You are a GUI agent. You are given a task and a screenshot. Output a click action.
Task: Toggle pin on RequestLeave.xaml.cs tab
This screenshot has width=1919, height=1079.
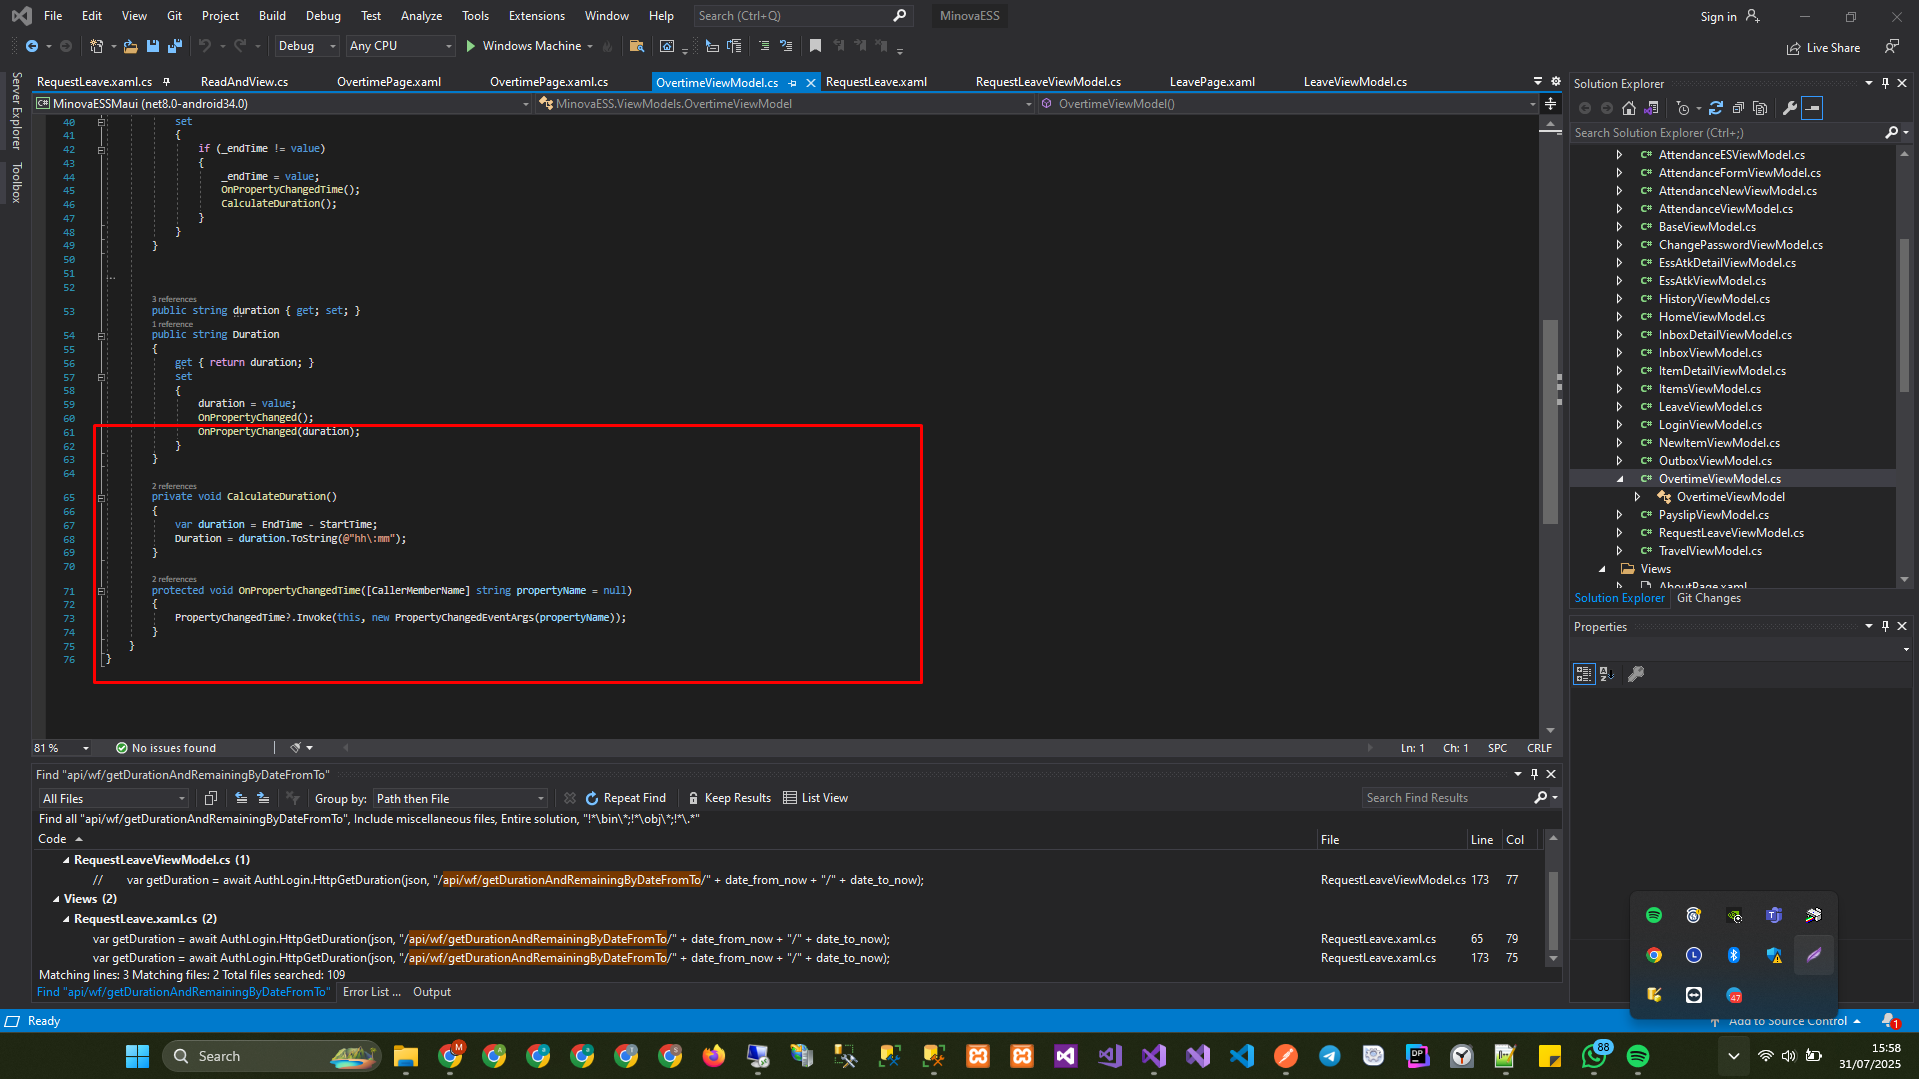pos(166,82)
